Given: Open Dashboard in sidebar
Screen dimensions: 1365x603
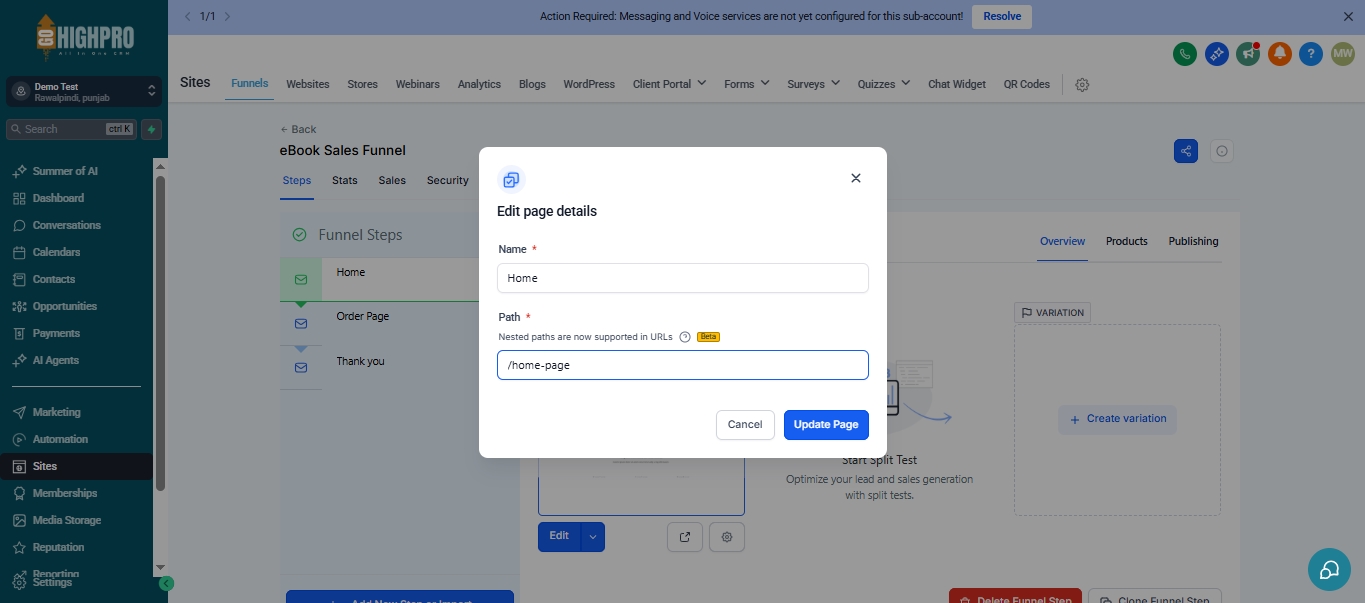Looking at the screenshot, I should 58,198.
